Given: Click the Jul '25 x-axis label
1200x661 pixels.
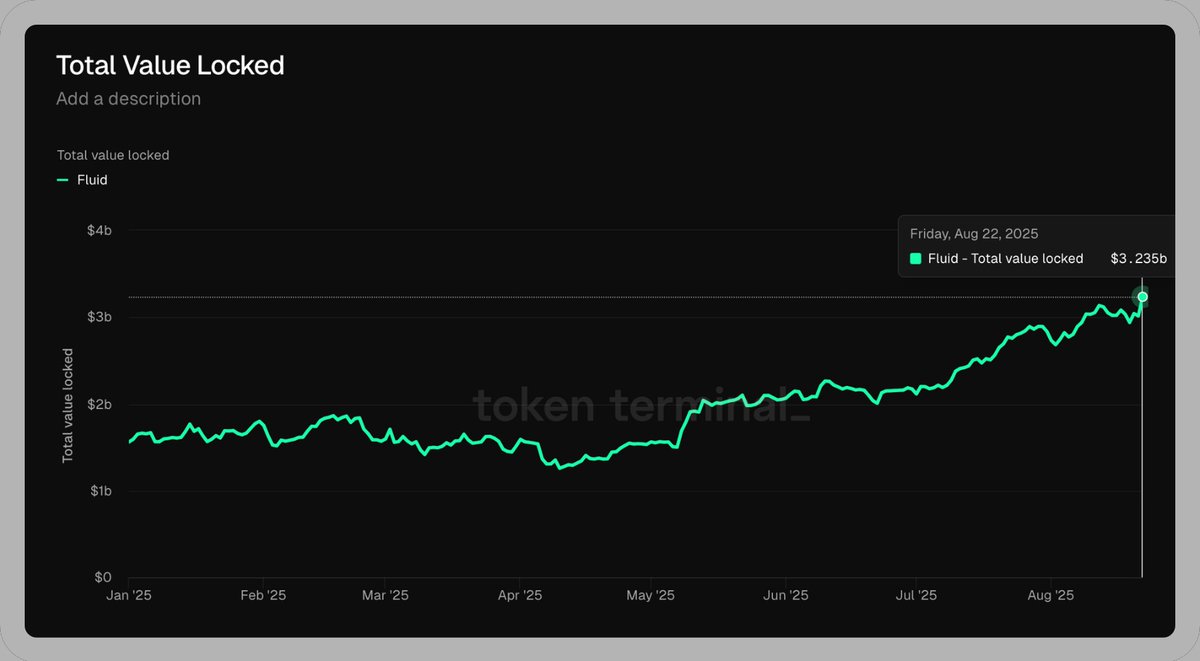Looking at the screenshot, I should tap(915, 595).
